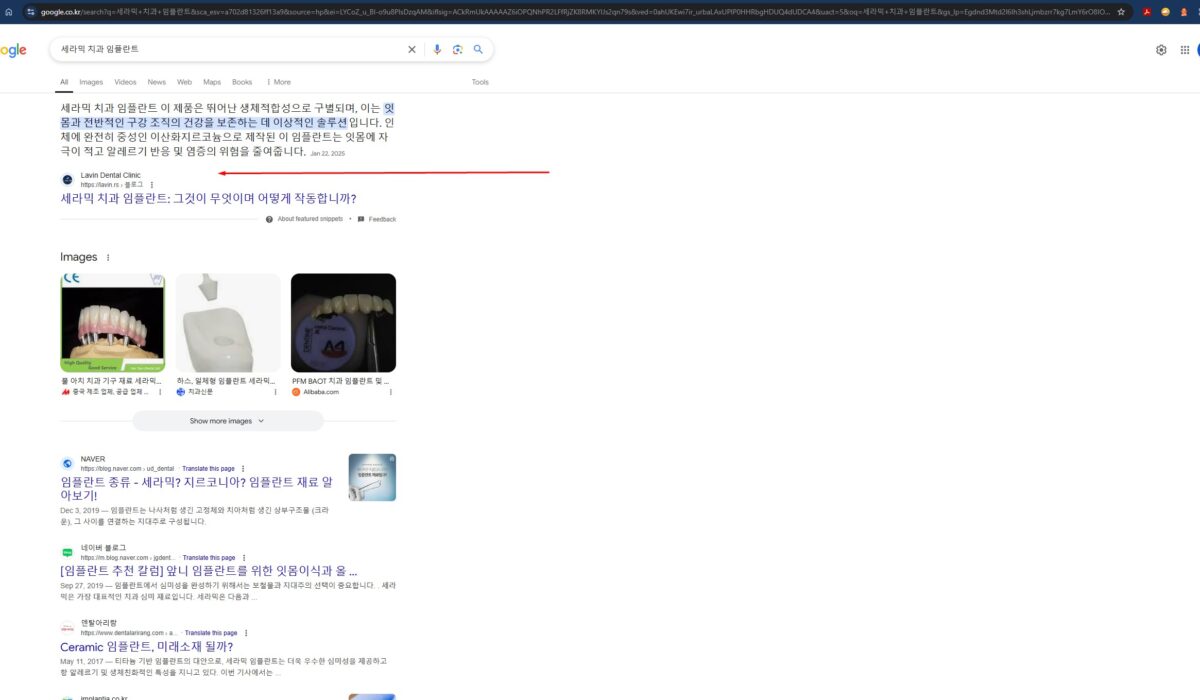
Task: Switch to the Images tab
Action: tap(91, 82)
